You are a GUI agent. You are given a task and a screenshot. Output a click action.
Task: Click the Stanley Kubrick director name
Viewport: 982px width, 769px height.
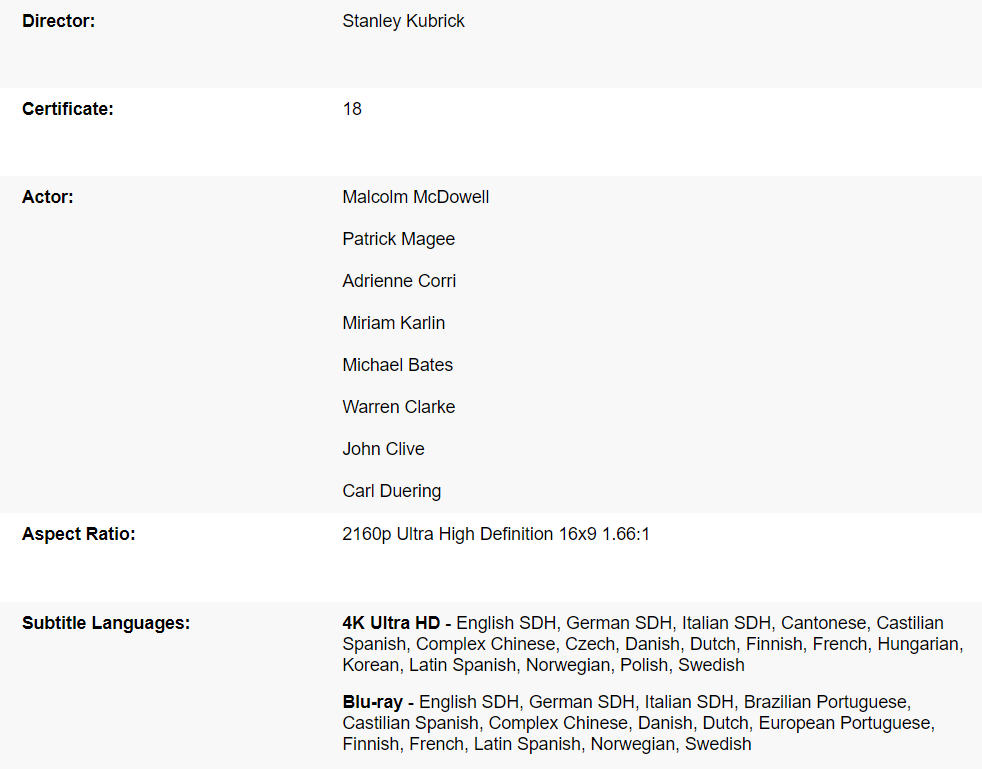pos(403,21)
